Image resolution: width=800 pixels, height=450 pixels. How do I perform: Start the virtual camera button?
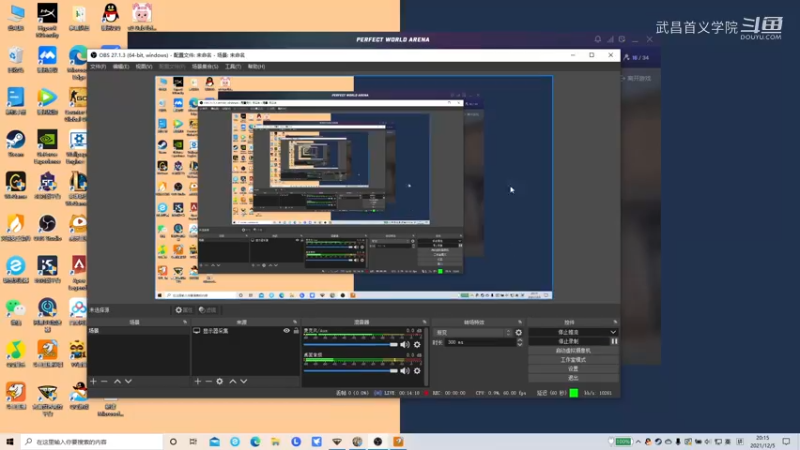(x=573, y=351)
